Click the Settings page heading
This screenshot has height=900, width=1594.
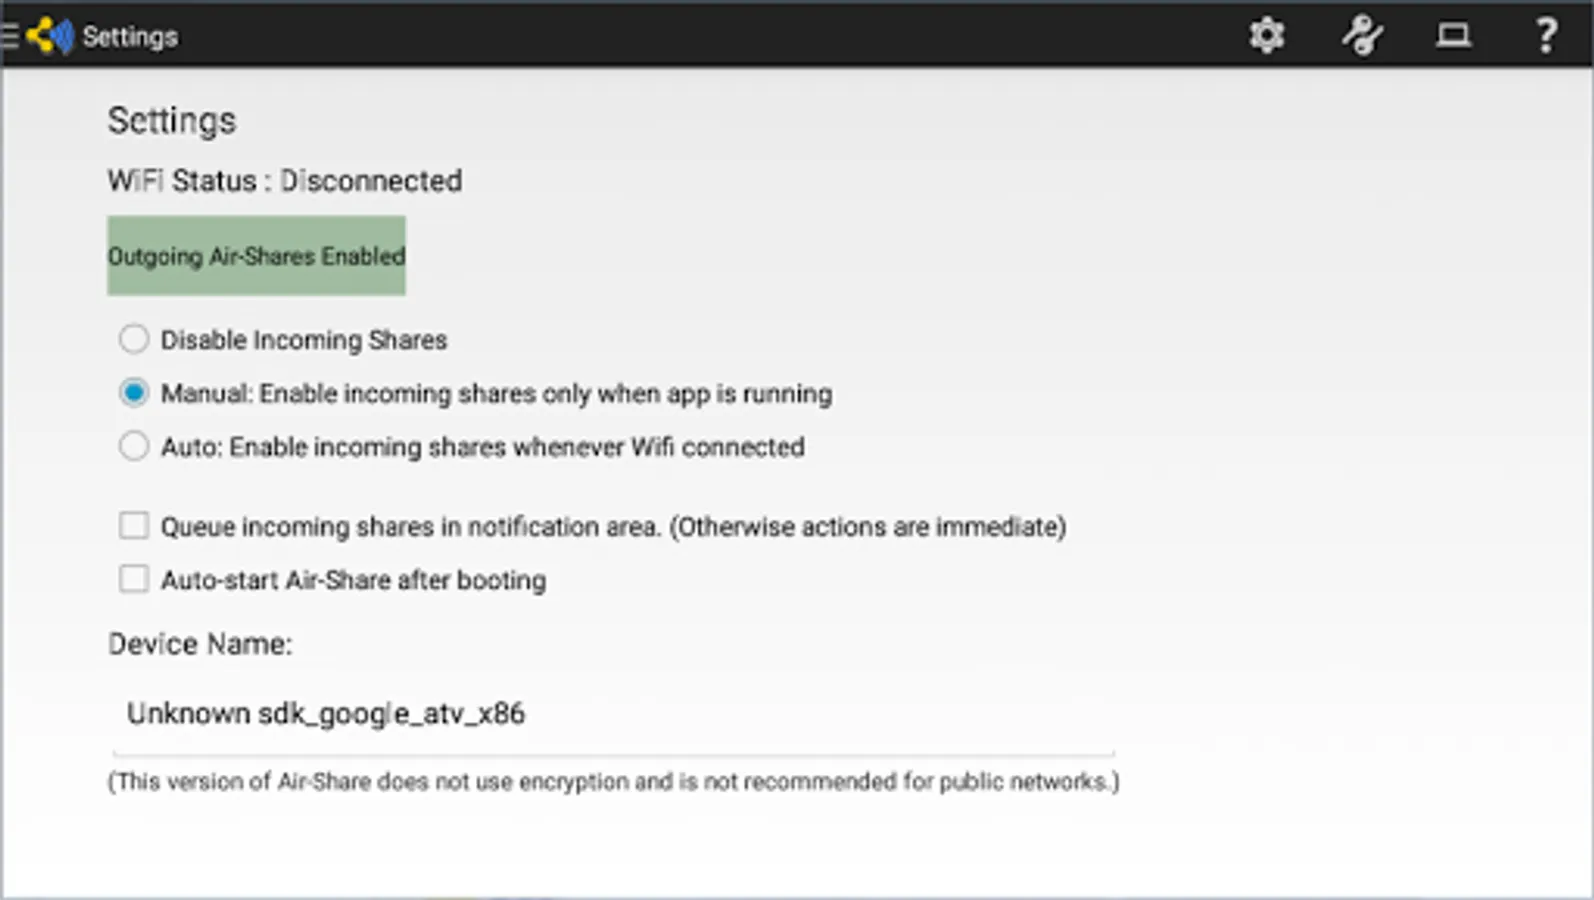point(171,121)
